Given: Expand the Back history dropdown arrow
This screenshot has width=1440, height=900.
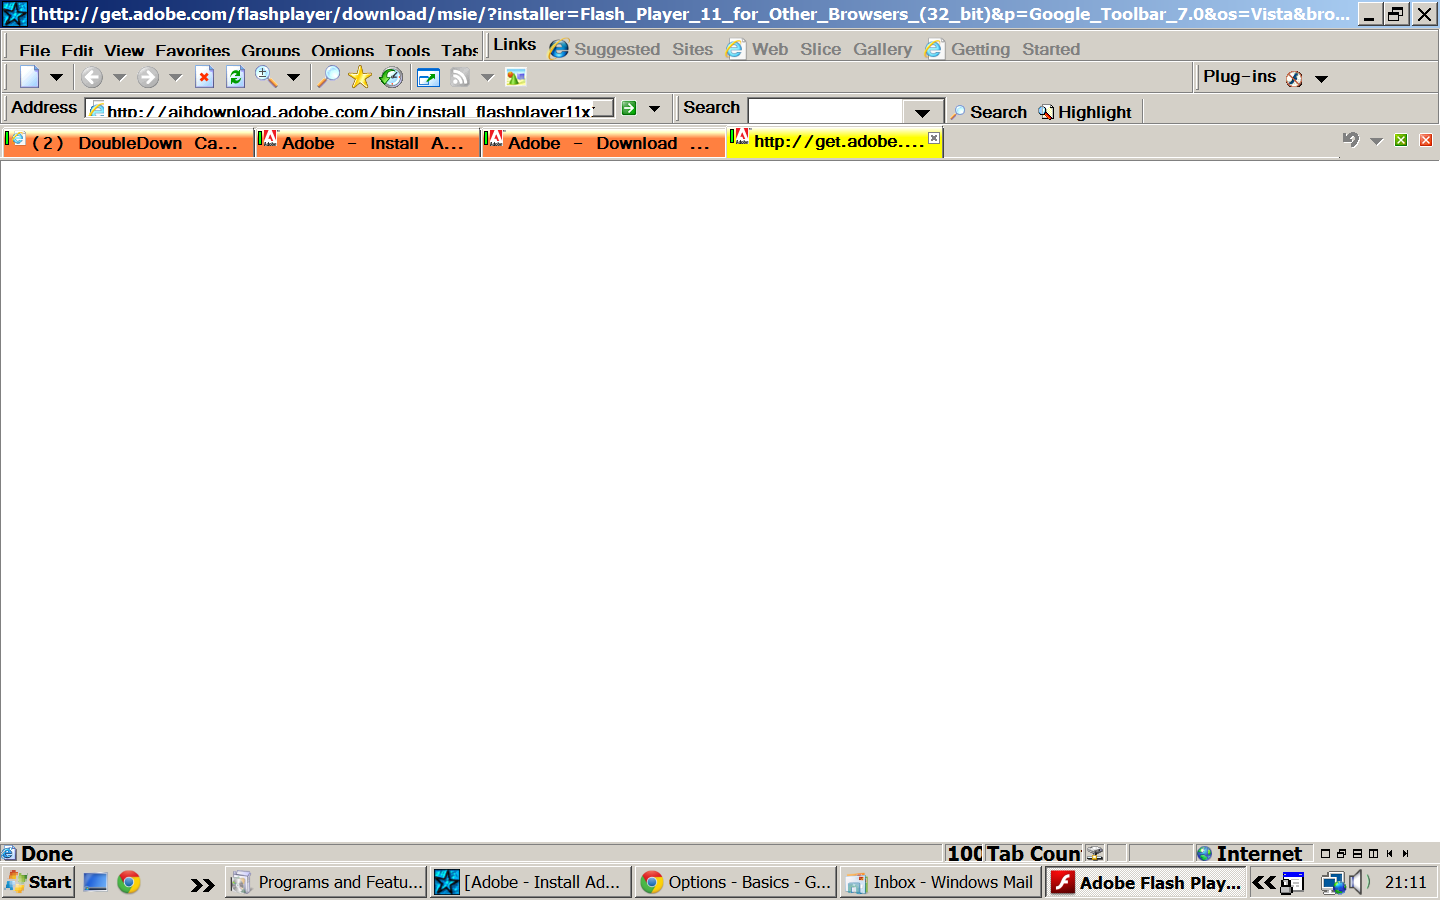Looking at the screenshot, I should pyautogui.click(x=119, y=77).
